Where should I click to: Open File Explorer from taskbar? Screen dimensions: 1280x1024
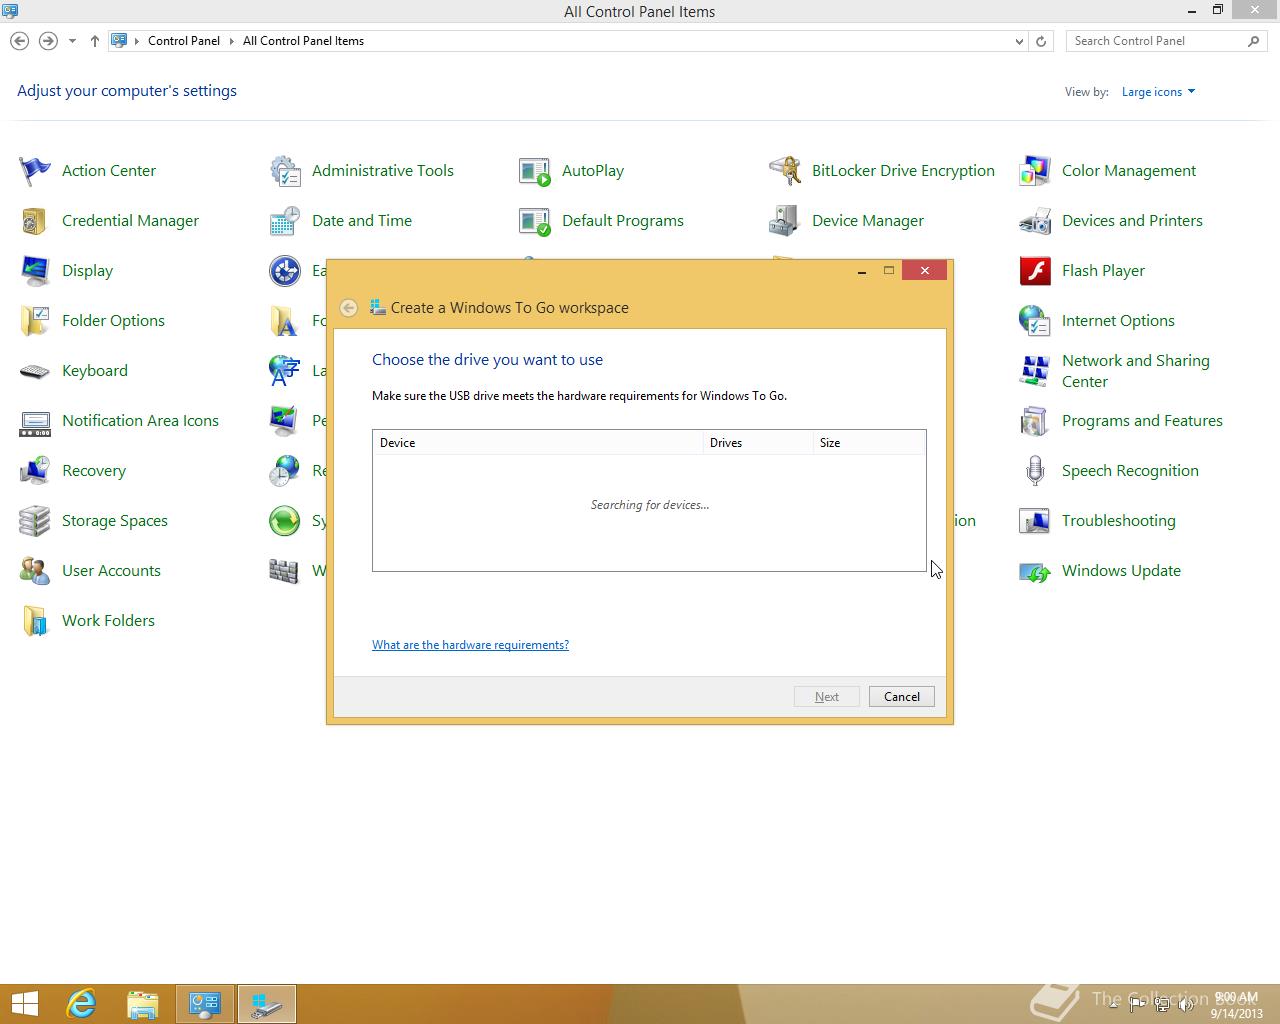click(x=143, y=1004)
